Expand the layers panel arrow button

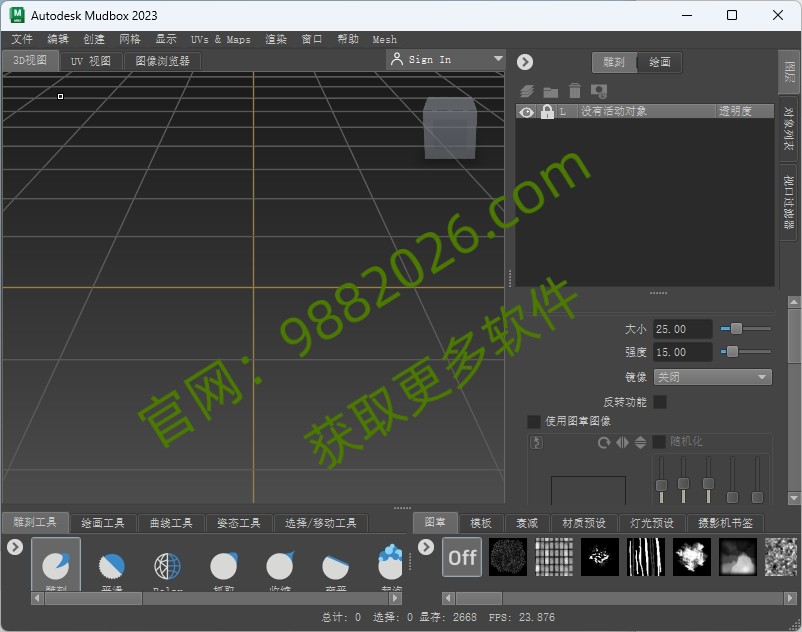525,62
